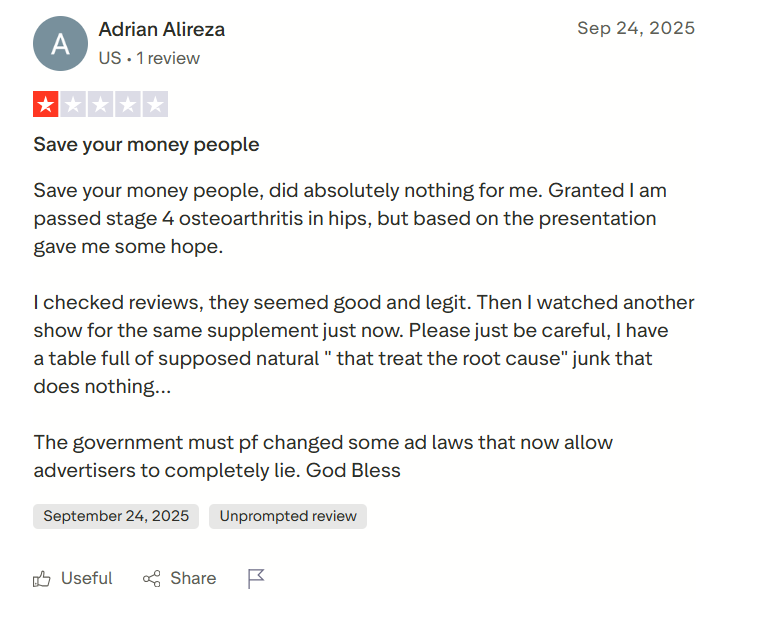The height and width of the screenshot is (623, 762).
Task: Click the thumbs-up Useful icon
Action: click(x=42, y=578)
